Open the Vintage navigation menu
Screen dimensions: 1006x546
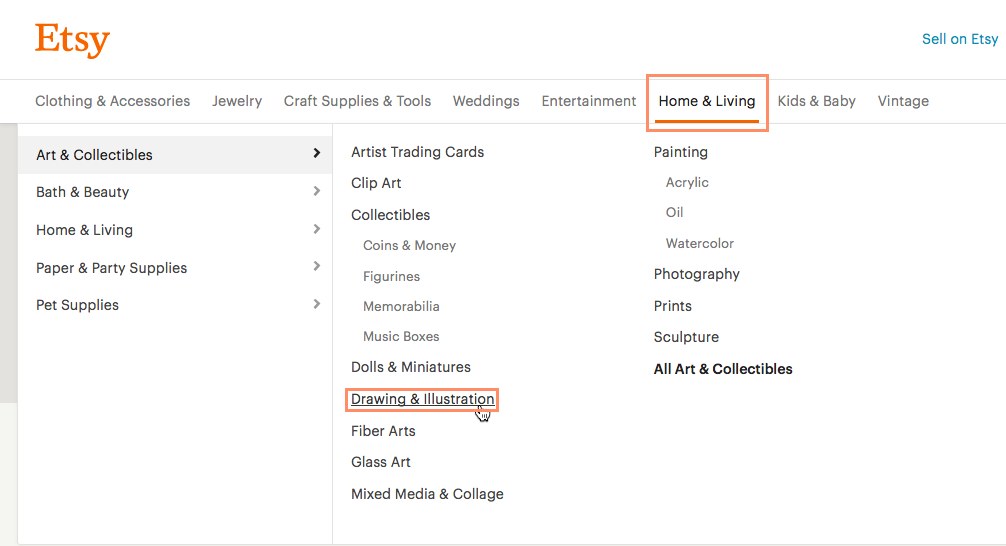[x=902, y=101]
